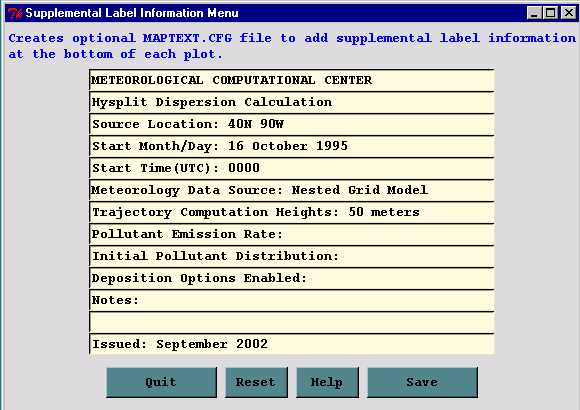Minimize the Supplemental Label Information window
Viewport: 580px width, 410px height.
pyautogui.click(x=534, y=13)
